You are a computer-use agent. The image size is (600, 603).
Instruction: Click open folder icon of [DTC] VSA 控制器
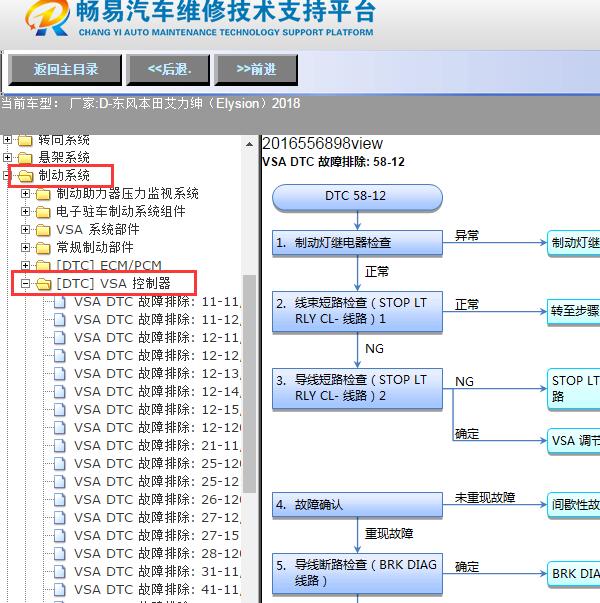point(43,284)
